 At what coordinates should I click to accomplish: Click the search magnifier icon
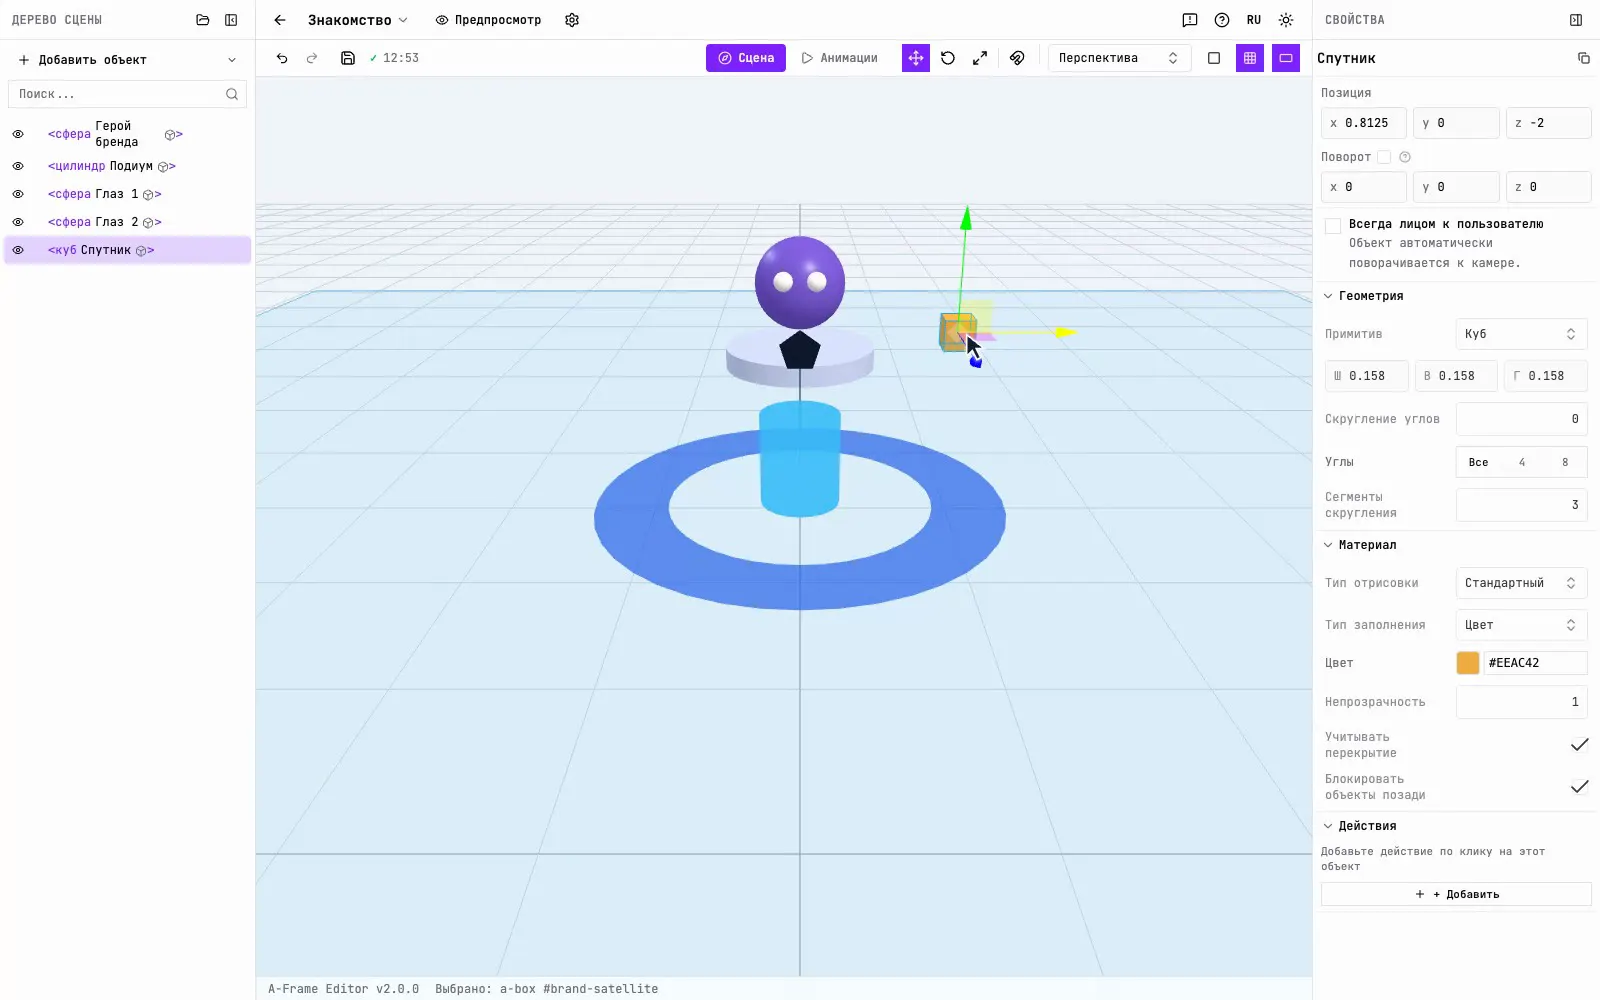[232, 94]
